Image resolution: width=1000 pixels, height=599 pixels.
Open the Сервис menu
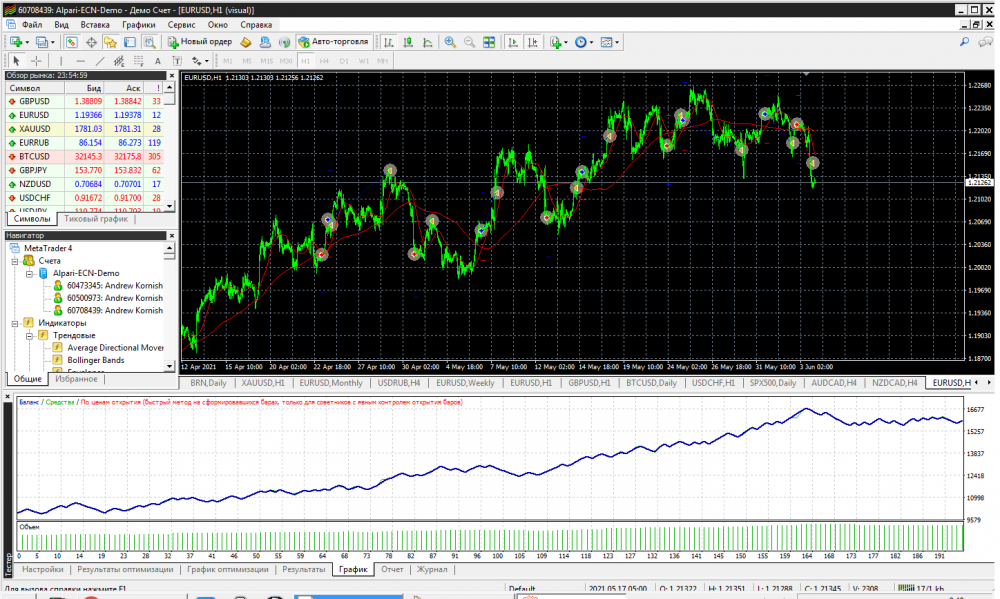(182, 23)
